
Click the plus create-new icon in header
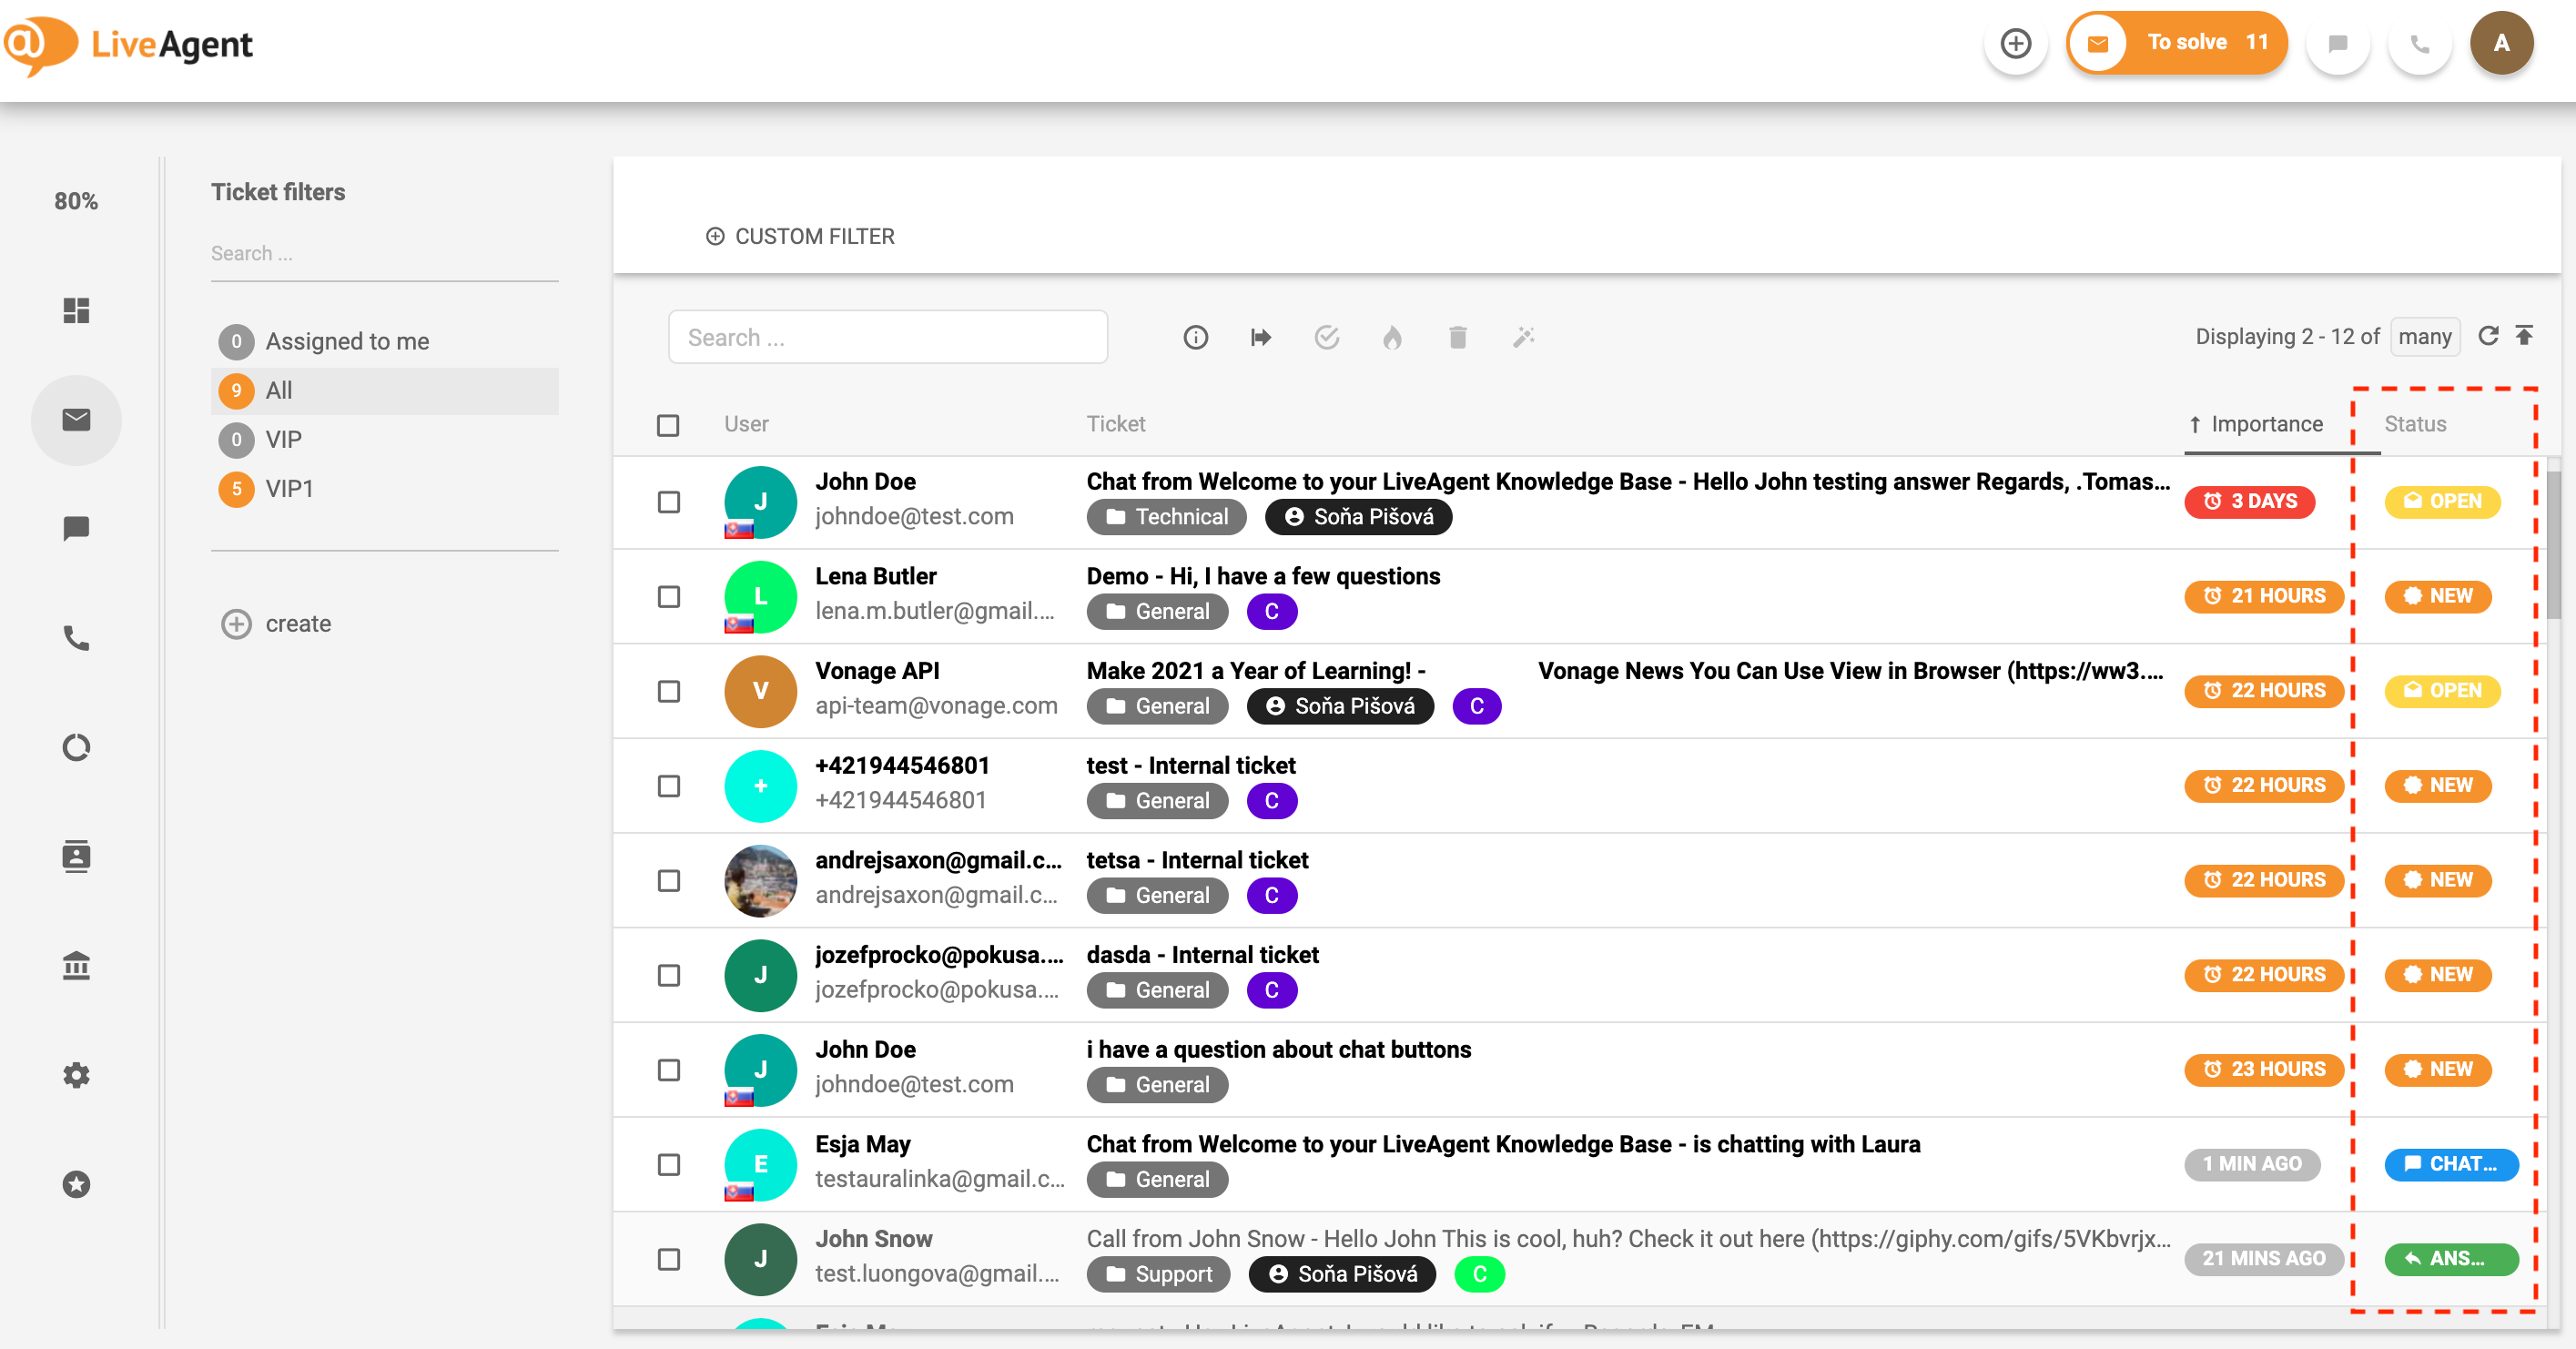(x=2015, y=43)
